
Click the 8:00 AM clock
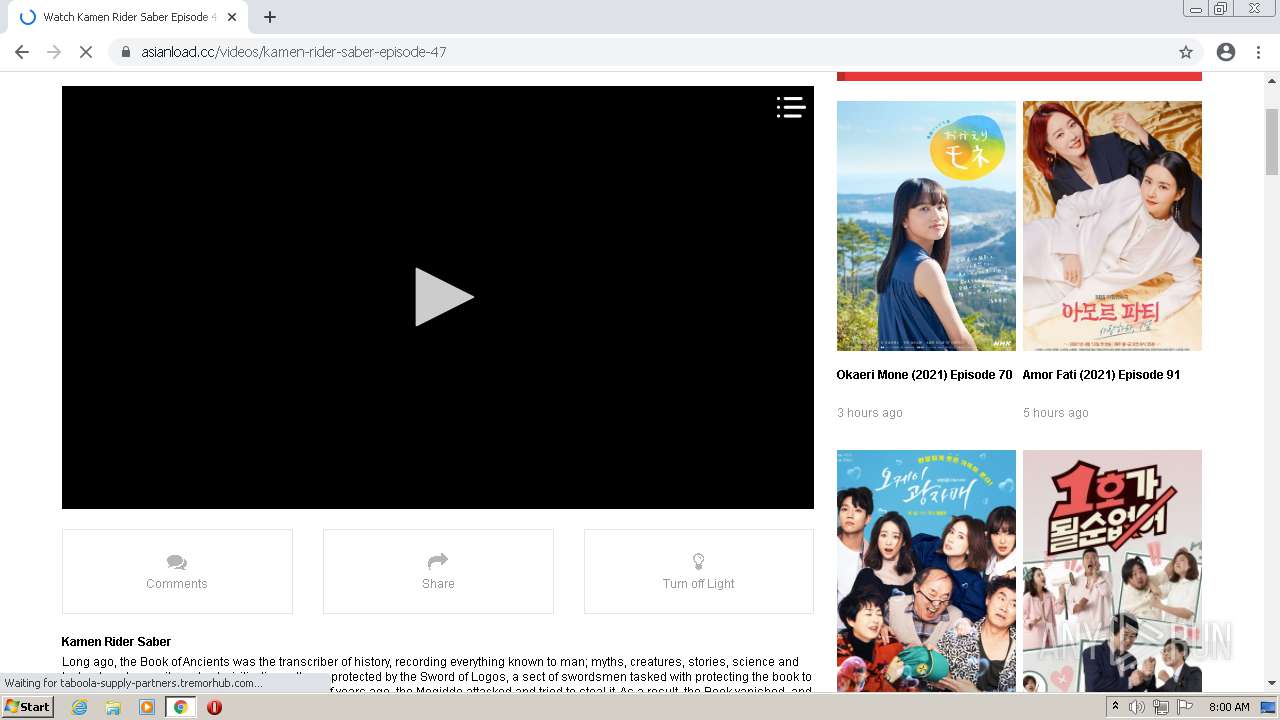(x=1229, y=707)
